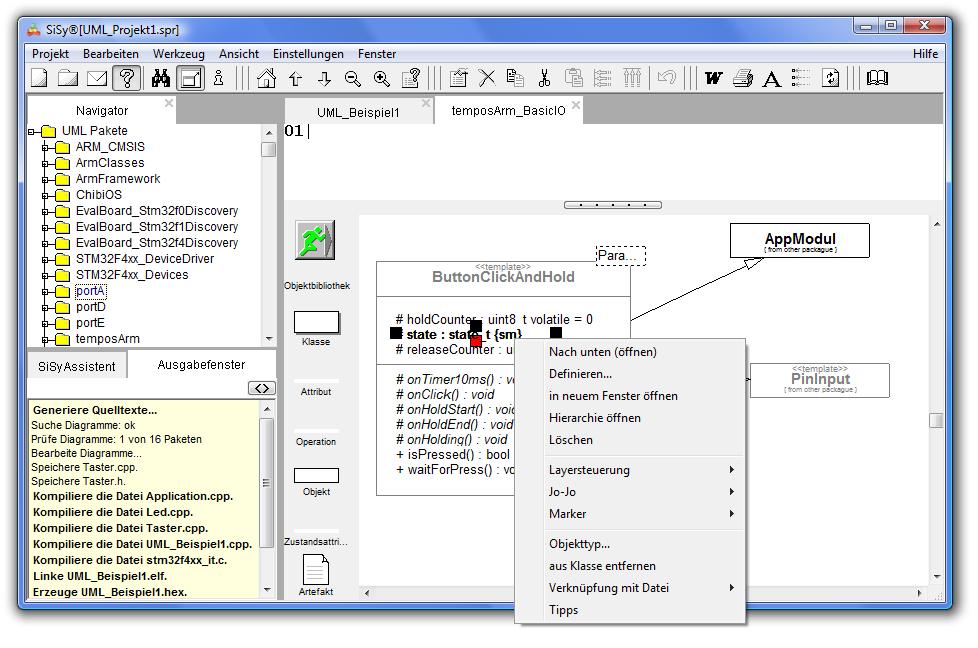Viewport: 978px width, 648px height.
Task: Click the scissors cut icon
Action: click(x=544, y=78)
